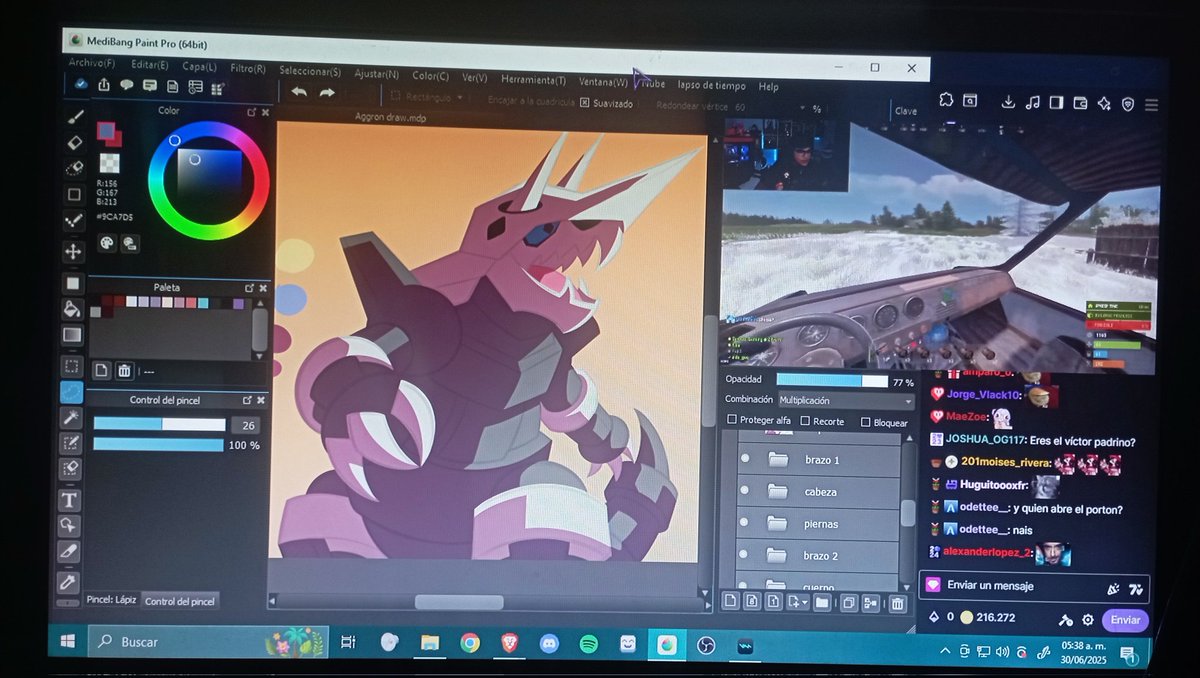This screenshot has height=678, width=1200.
Task: Undock the Paleta panel
Action: pos(249,288)
